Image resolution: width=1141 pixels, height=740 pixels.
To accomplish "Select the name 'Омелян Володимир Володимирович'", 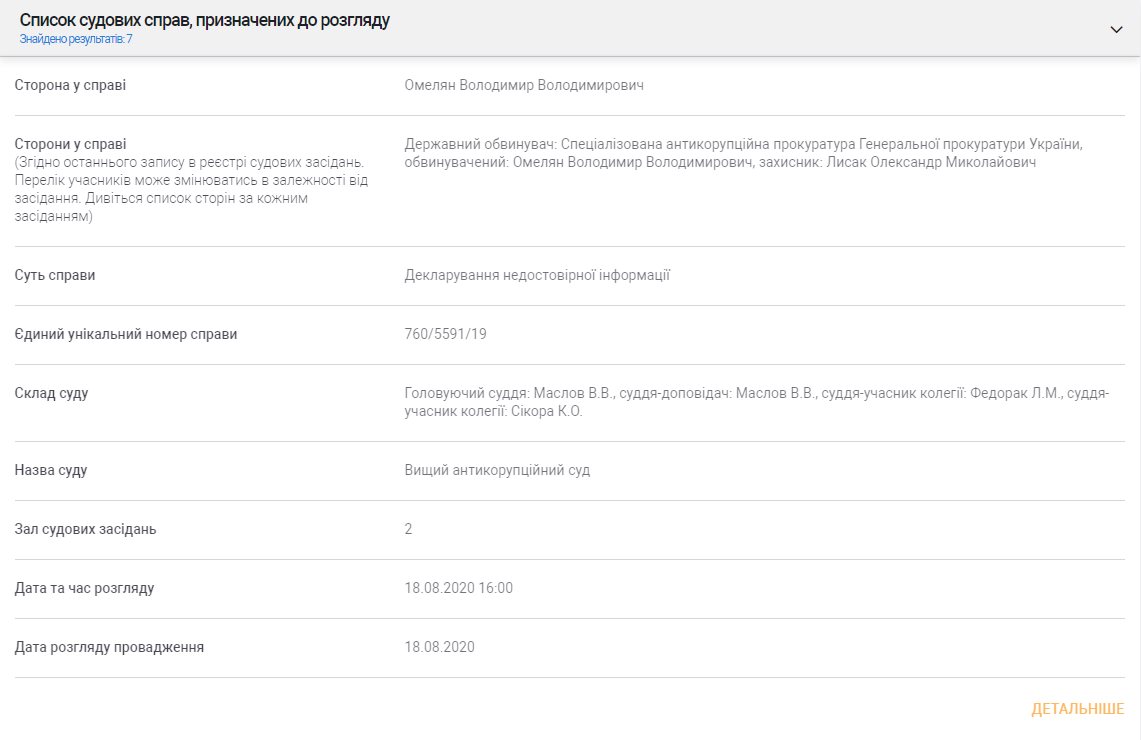I will pyautogui.click(x=524, y=85).
